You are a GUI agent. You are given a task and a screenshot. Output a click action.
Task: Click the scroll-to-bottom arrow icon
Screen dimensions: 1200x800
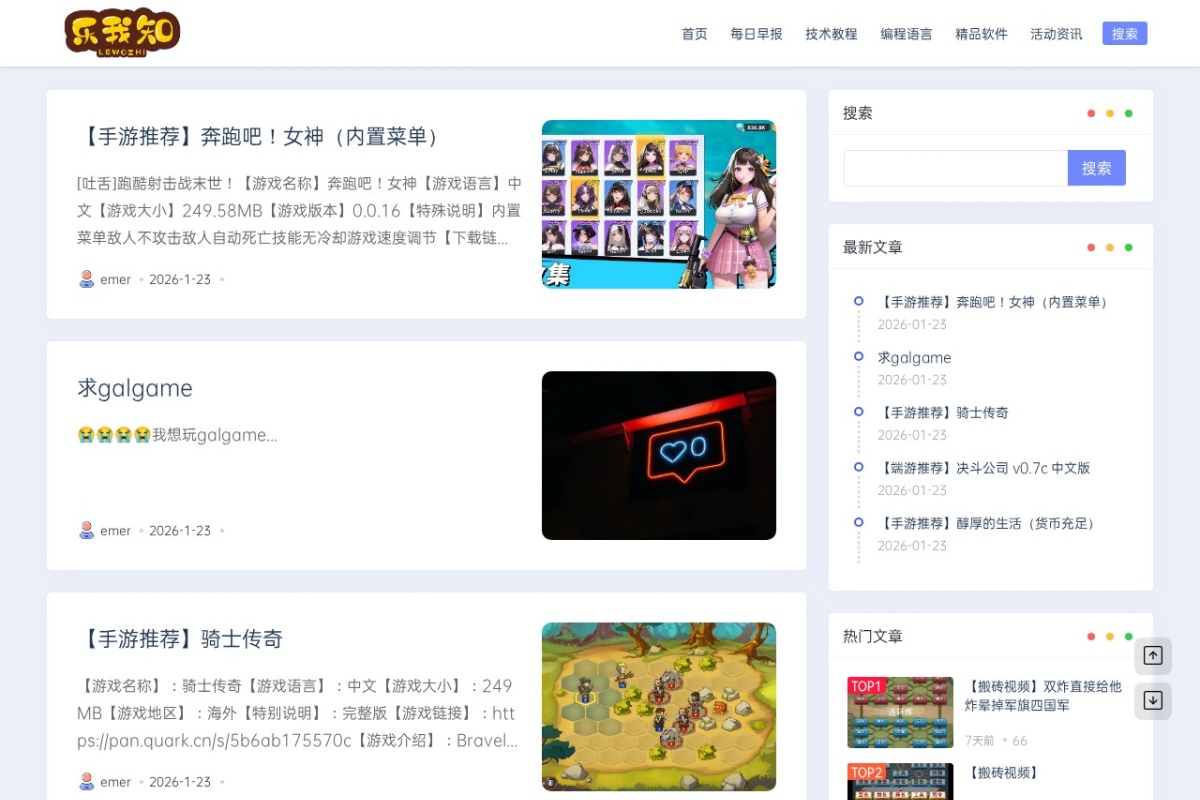click(x=1152, y=701)
